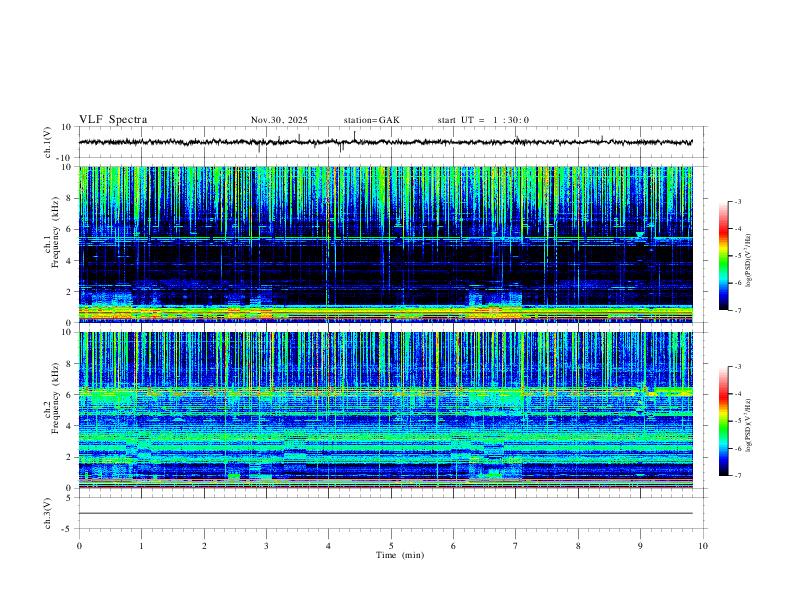Click the ch.1 spectrogram color scale bar
This screenshot has height=612, width=792.
point(723,256)
